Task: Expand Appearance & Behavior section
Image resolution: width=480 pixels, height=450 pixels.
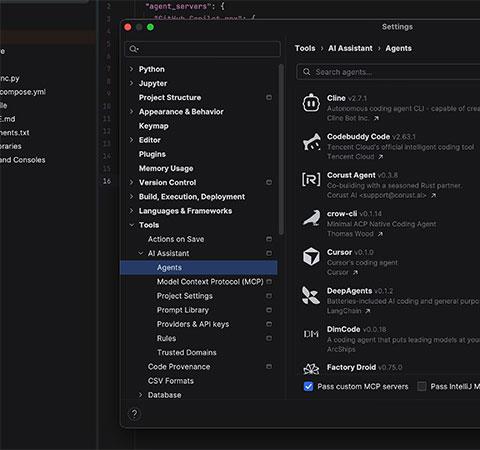Action: tap(131, 112)
